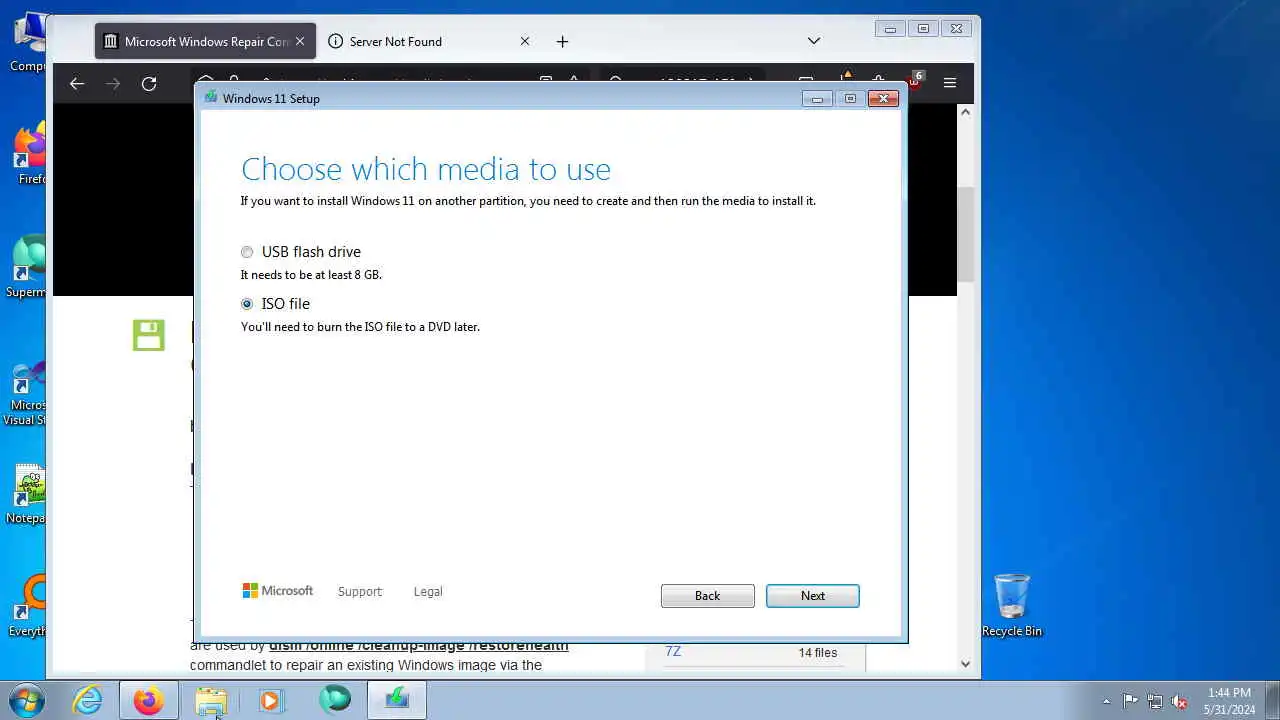Open Action Center flag icon

(1130, 701)
